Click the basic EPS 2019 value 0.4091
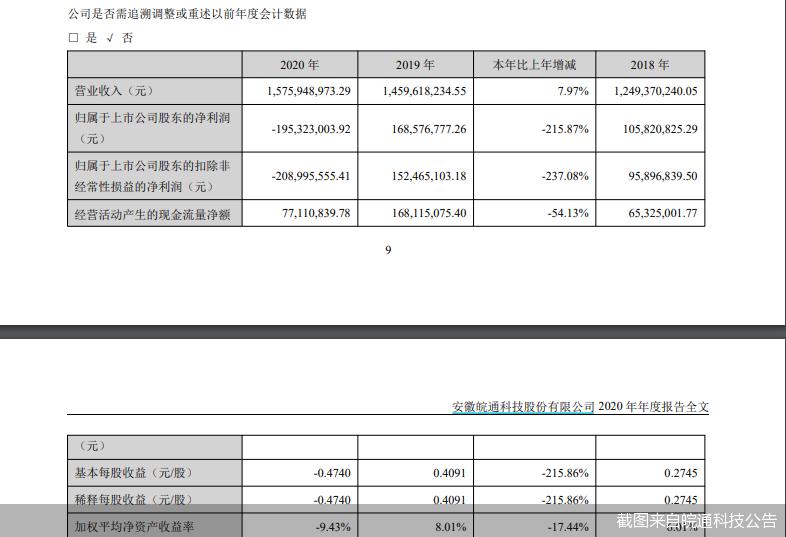This screenshot has height=537, width=786. [x=450, y=473]
